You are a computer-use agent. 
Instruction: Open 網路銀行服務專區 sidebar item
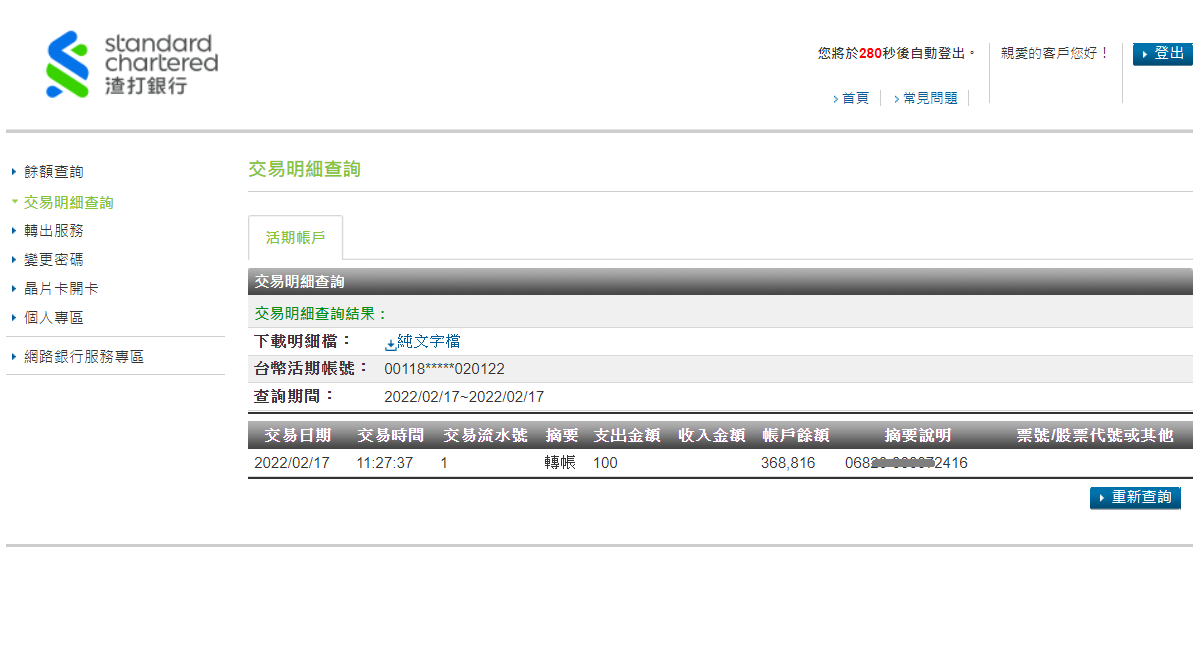point(83,357)
